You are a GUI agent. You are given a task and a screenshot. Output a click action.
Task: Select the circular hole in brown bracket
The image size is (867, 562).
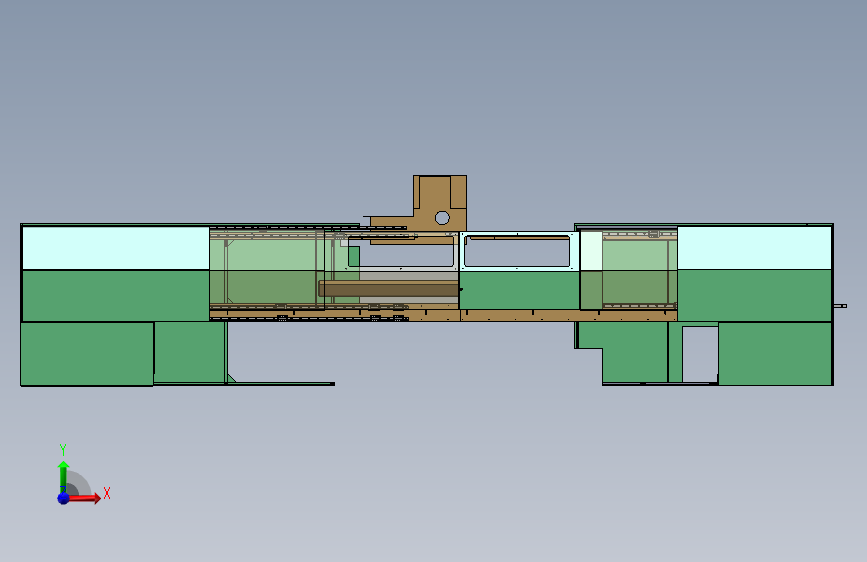pyautogui.click(x=442, y=218)
